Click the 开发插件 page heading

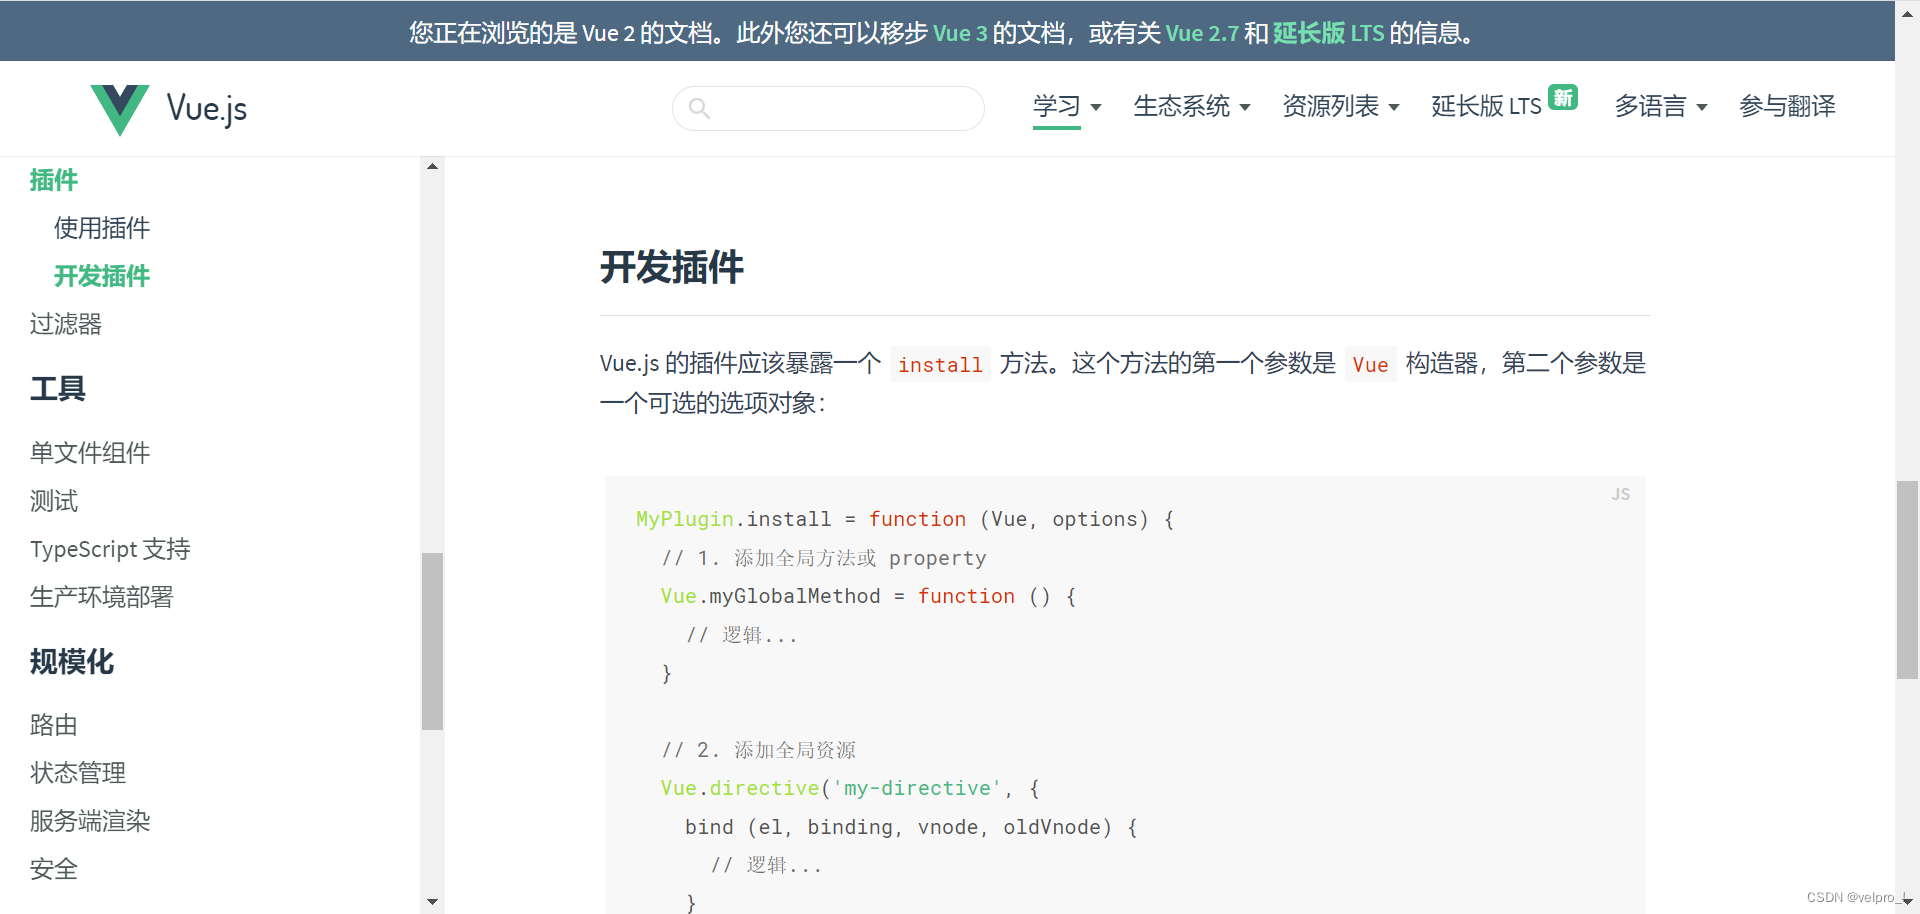[x=672, y=267]
